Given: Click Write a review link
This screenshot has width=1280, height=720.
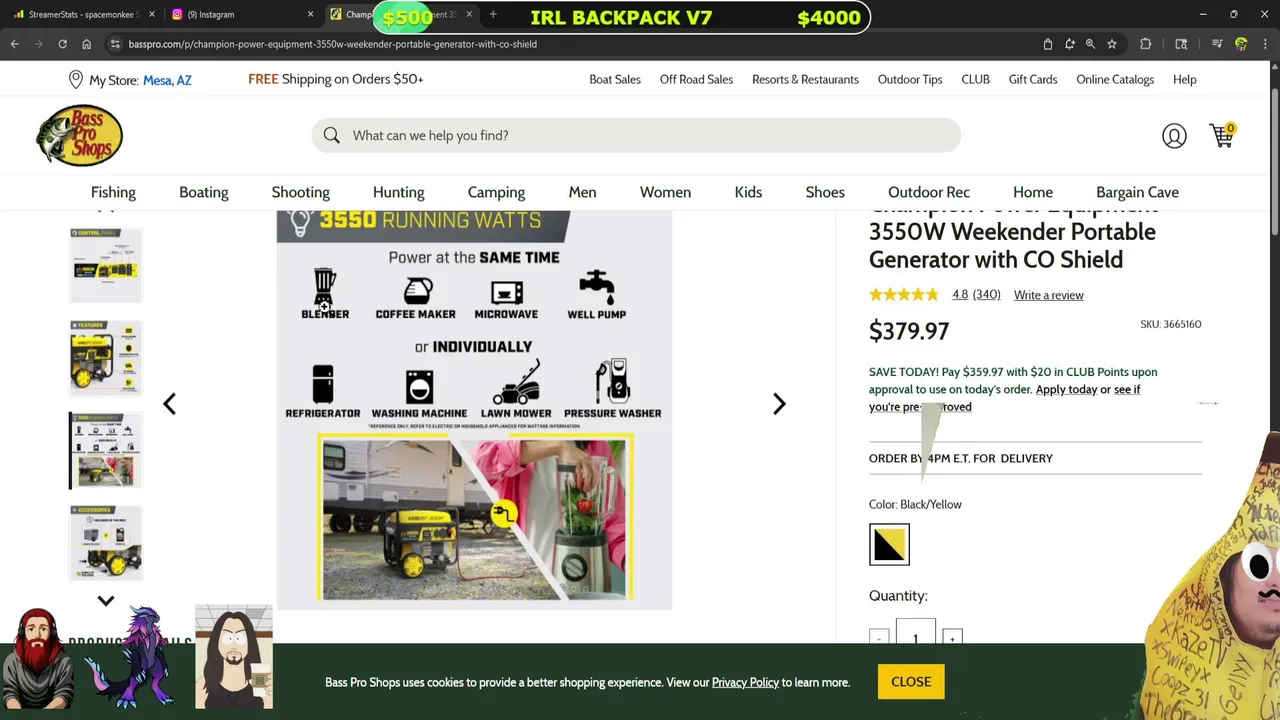Looking at the screenshot, I should point(1048,295).
